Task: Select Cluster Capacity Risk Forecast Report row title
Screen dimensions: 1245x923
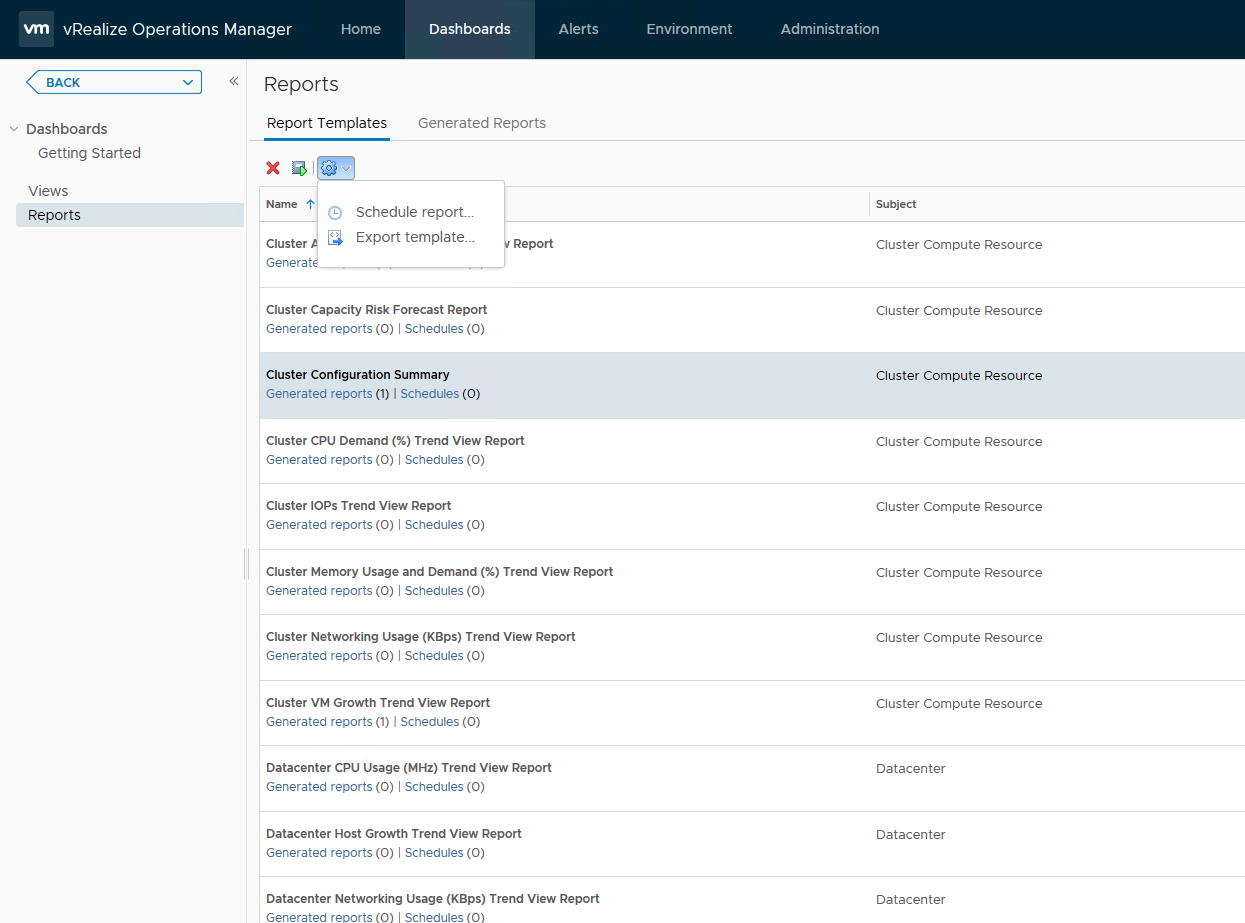Action: [x=377, y=310]
